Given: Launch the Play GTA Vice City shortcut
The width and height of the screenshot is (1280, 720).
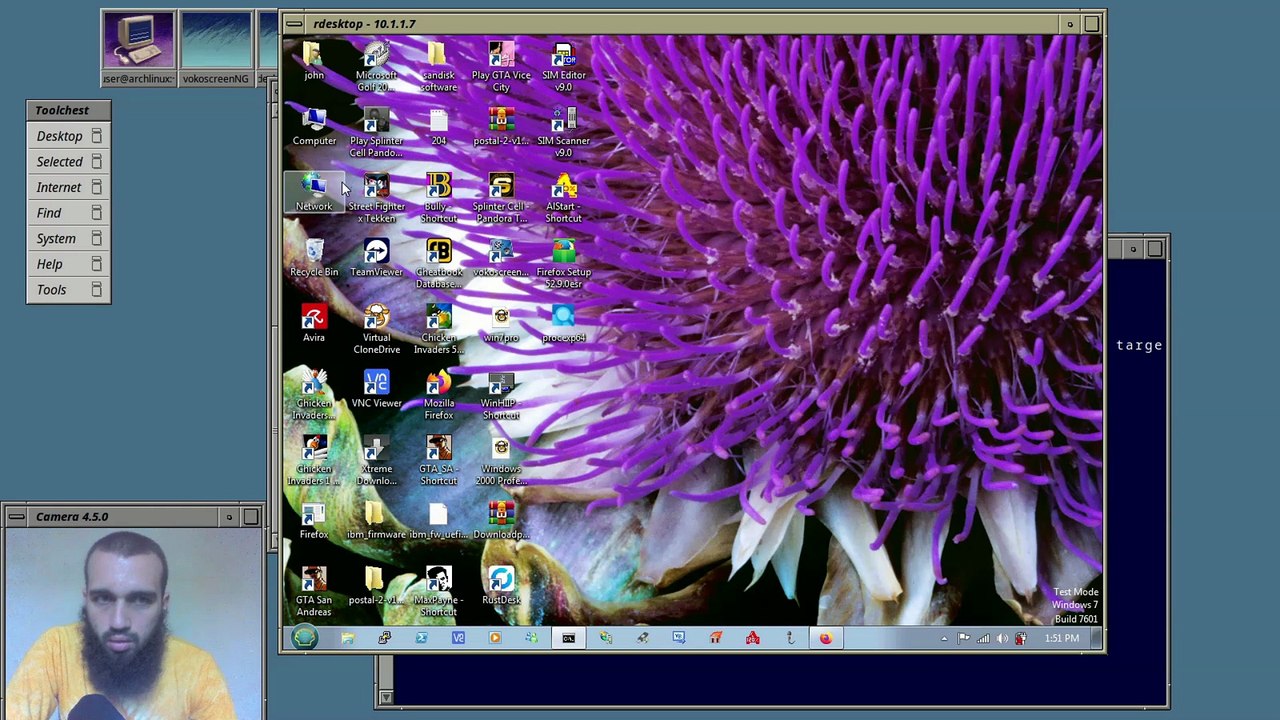Looking at the screenshot, I should point(501,67).
